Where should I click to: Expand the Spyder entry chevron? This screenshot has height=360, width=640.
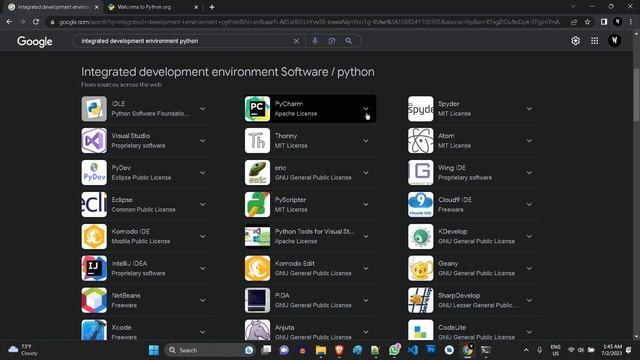click(529, 109)
